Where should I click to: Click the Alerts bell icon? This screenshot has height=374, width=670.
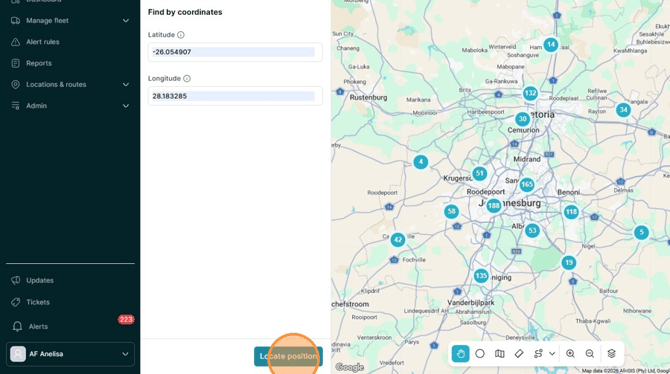(x=17, y=327)
